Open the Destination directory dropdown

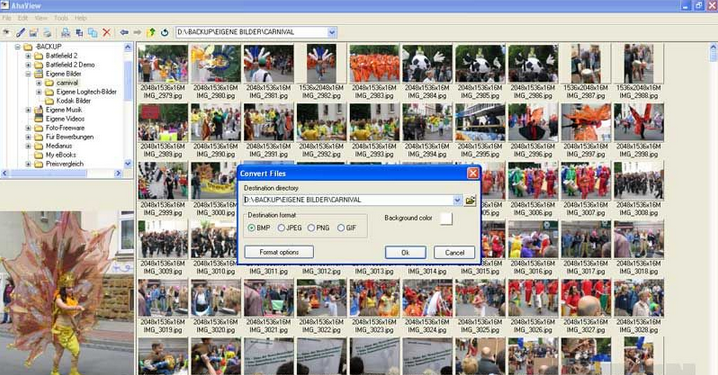coord(457,200)
